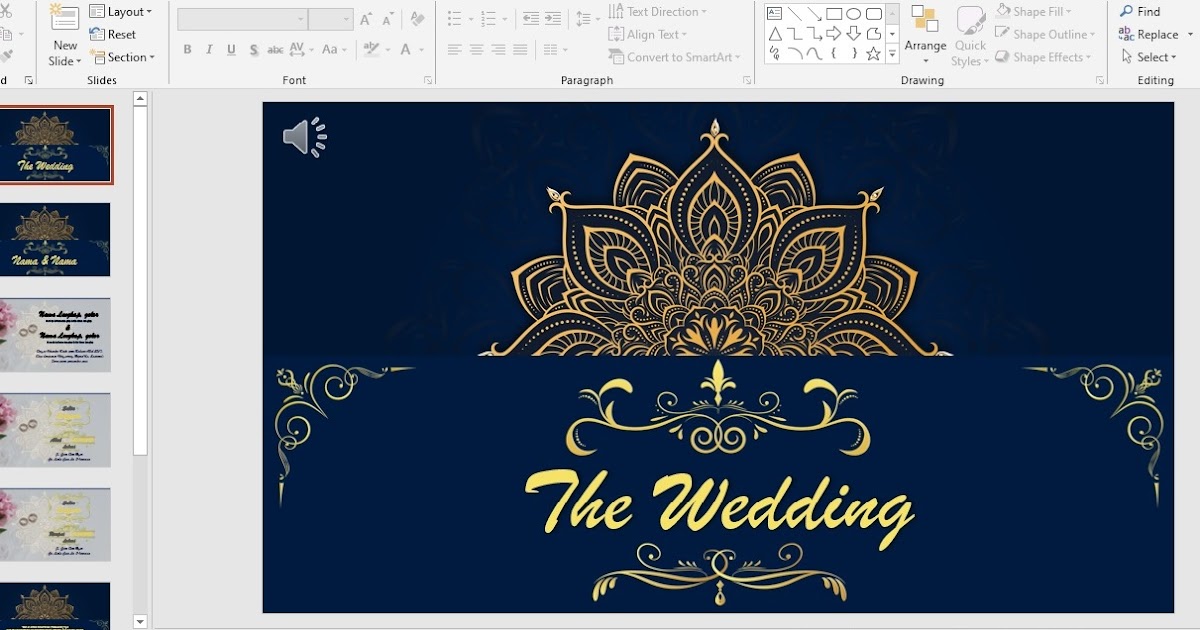Open the Layout dropdown

click(122, 11)
